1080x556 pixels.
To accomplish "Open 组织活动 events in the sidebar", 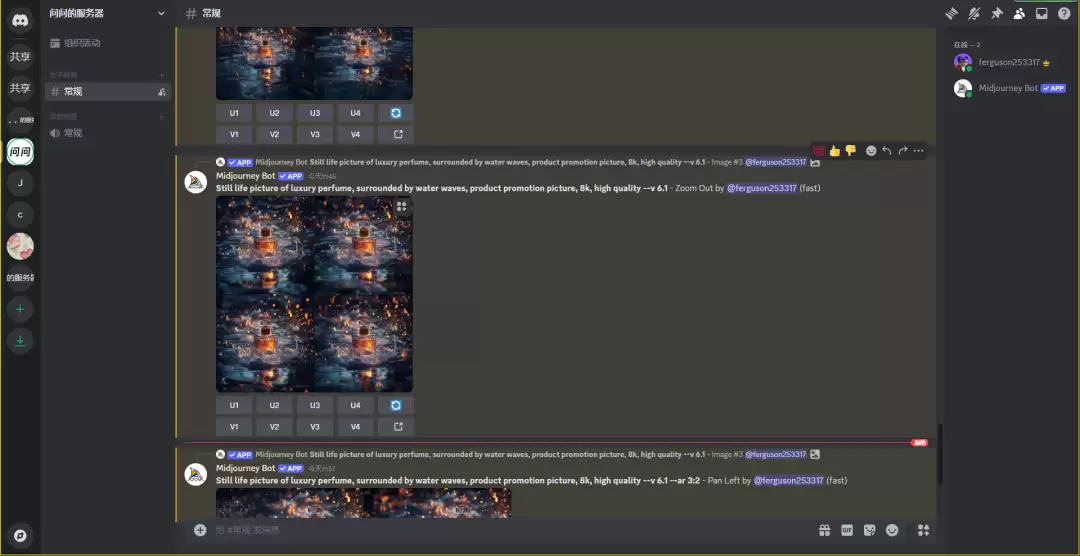I will click(x=81, y=43).
